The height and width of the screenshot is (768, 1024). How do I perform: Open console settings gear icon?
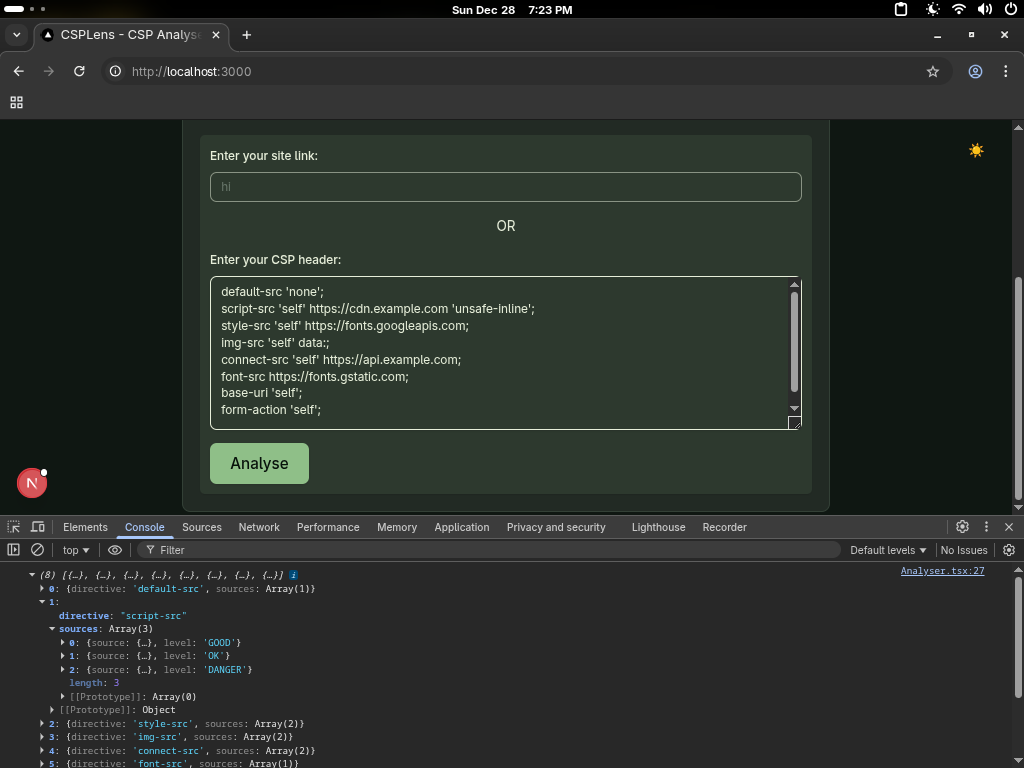pos(1008,550)
